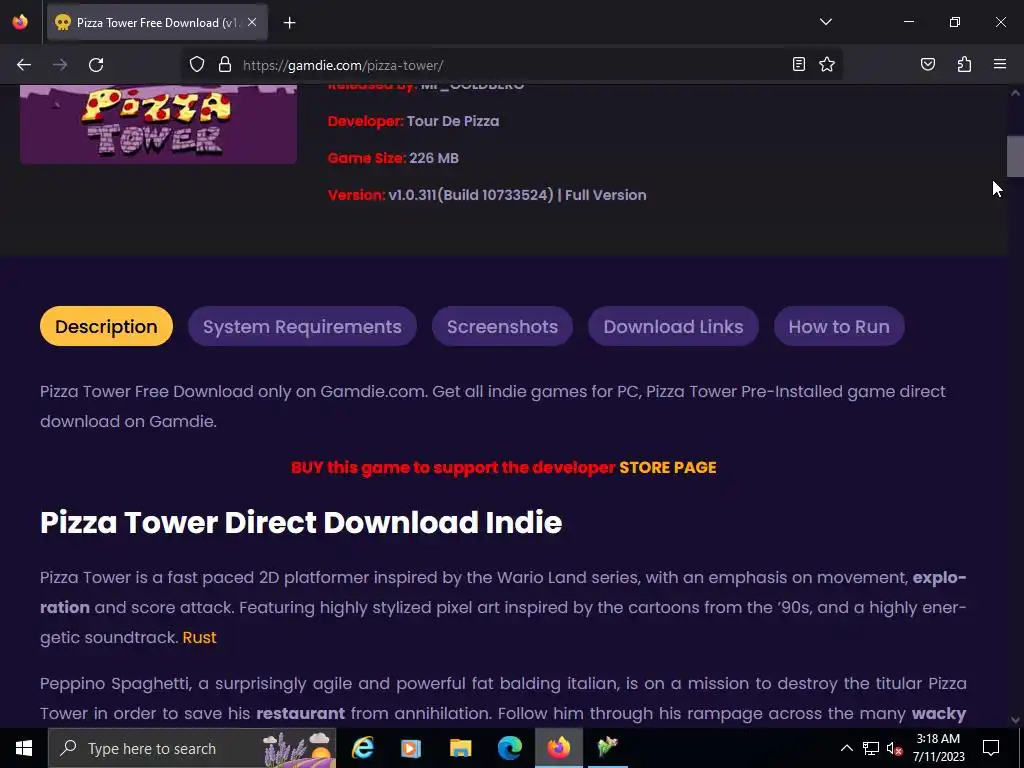Screen dimensions: 1024x768
Task: Click the 'BUY this game to support' text
Action: [453, 468]
